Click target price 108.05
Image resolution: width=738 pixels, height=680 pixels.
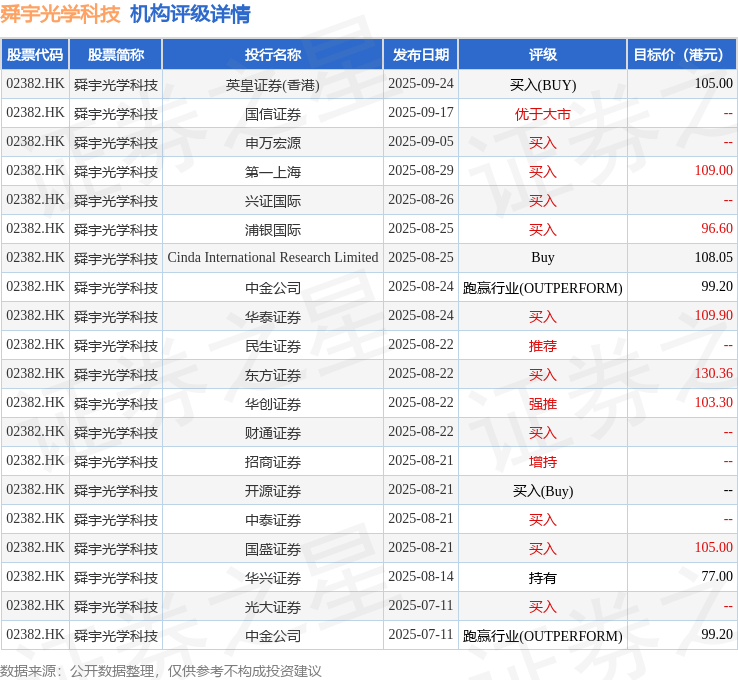714,257
